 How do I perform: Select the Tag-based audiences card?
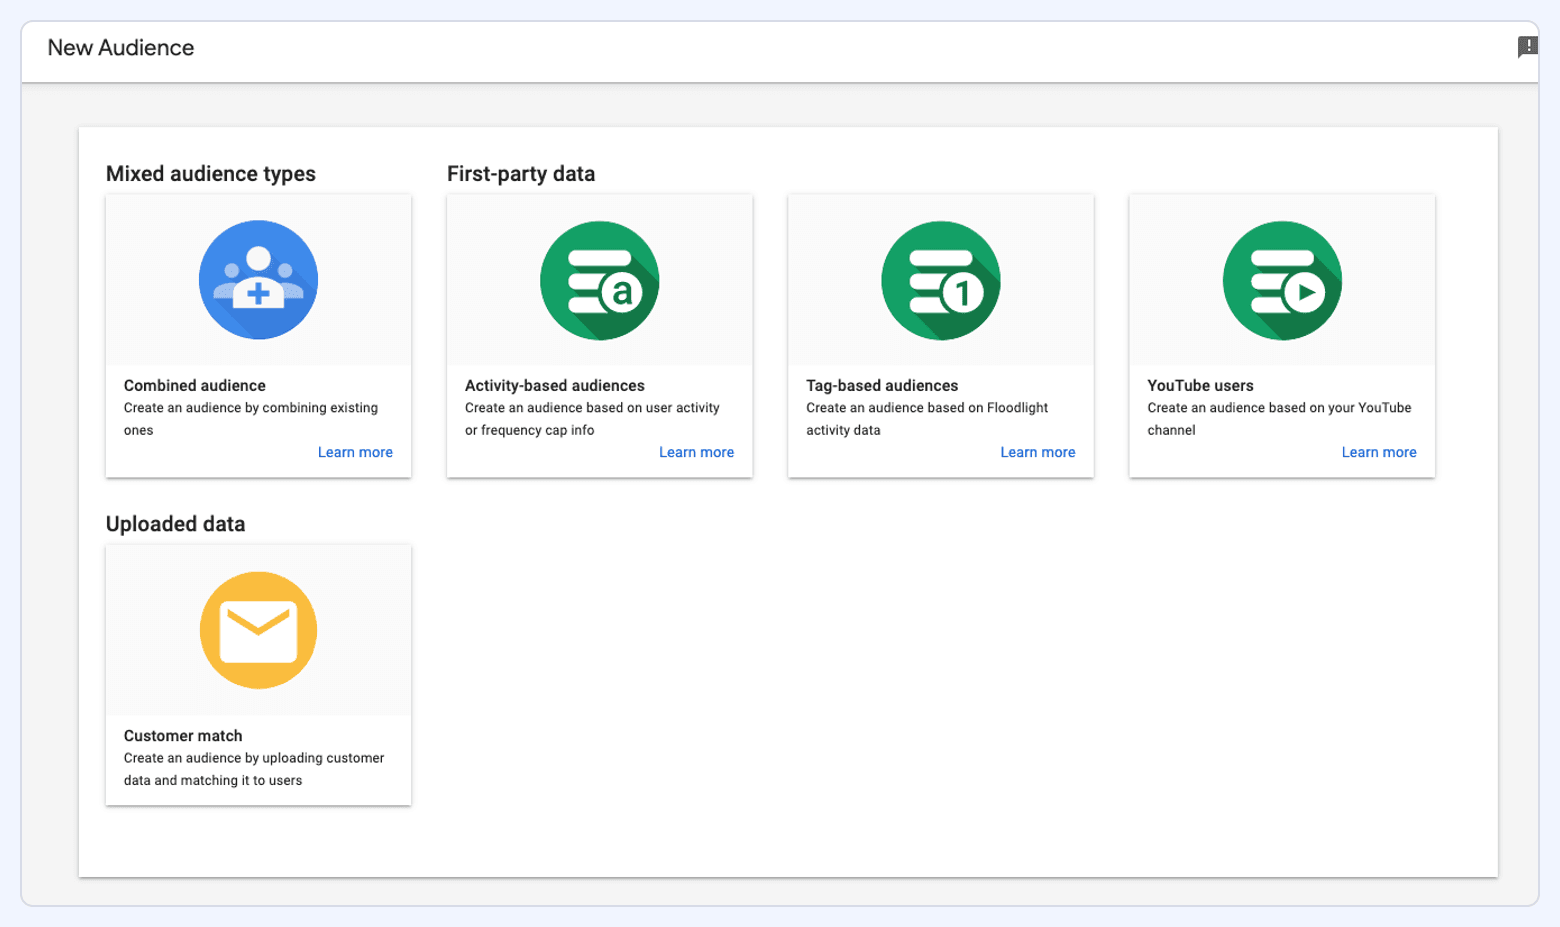pyautogui.click(x=940, y=335)
